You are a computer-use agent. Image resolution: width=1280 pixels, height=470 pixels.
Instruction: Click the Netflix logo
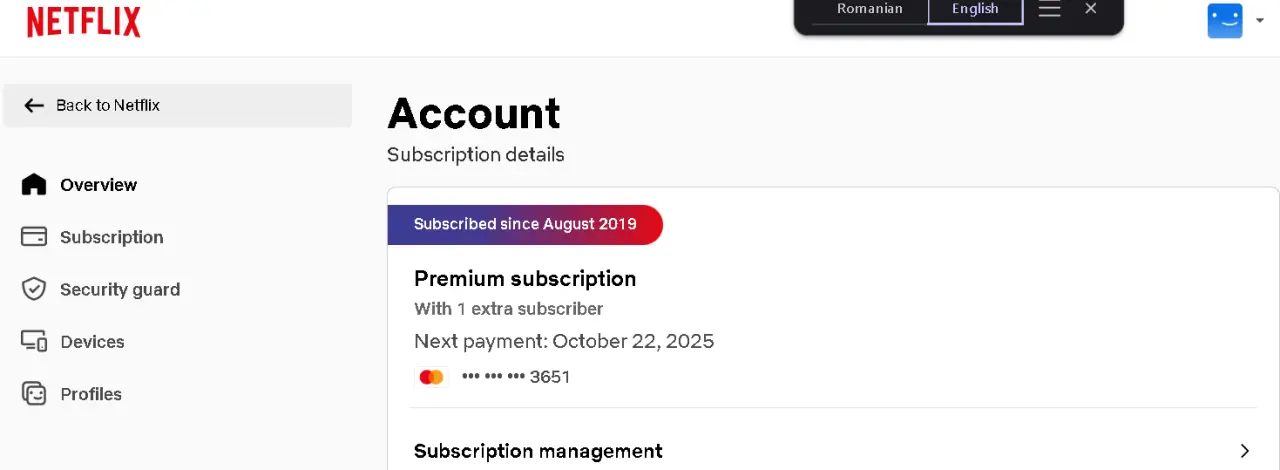(84, 21)
